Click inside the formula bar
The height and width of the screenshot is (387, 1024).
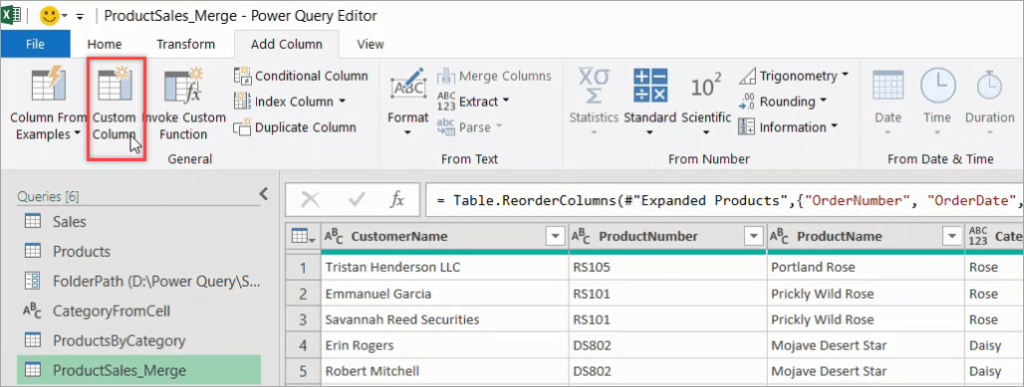click(724, 200)
